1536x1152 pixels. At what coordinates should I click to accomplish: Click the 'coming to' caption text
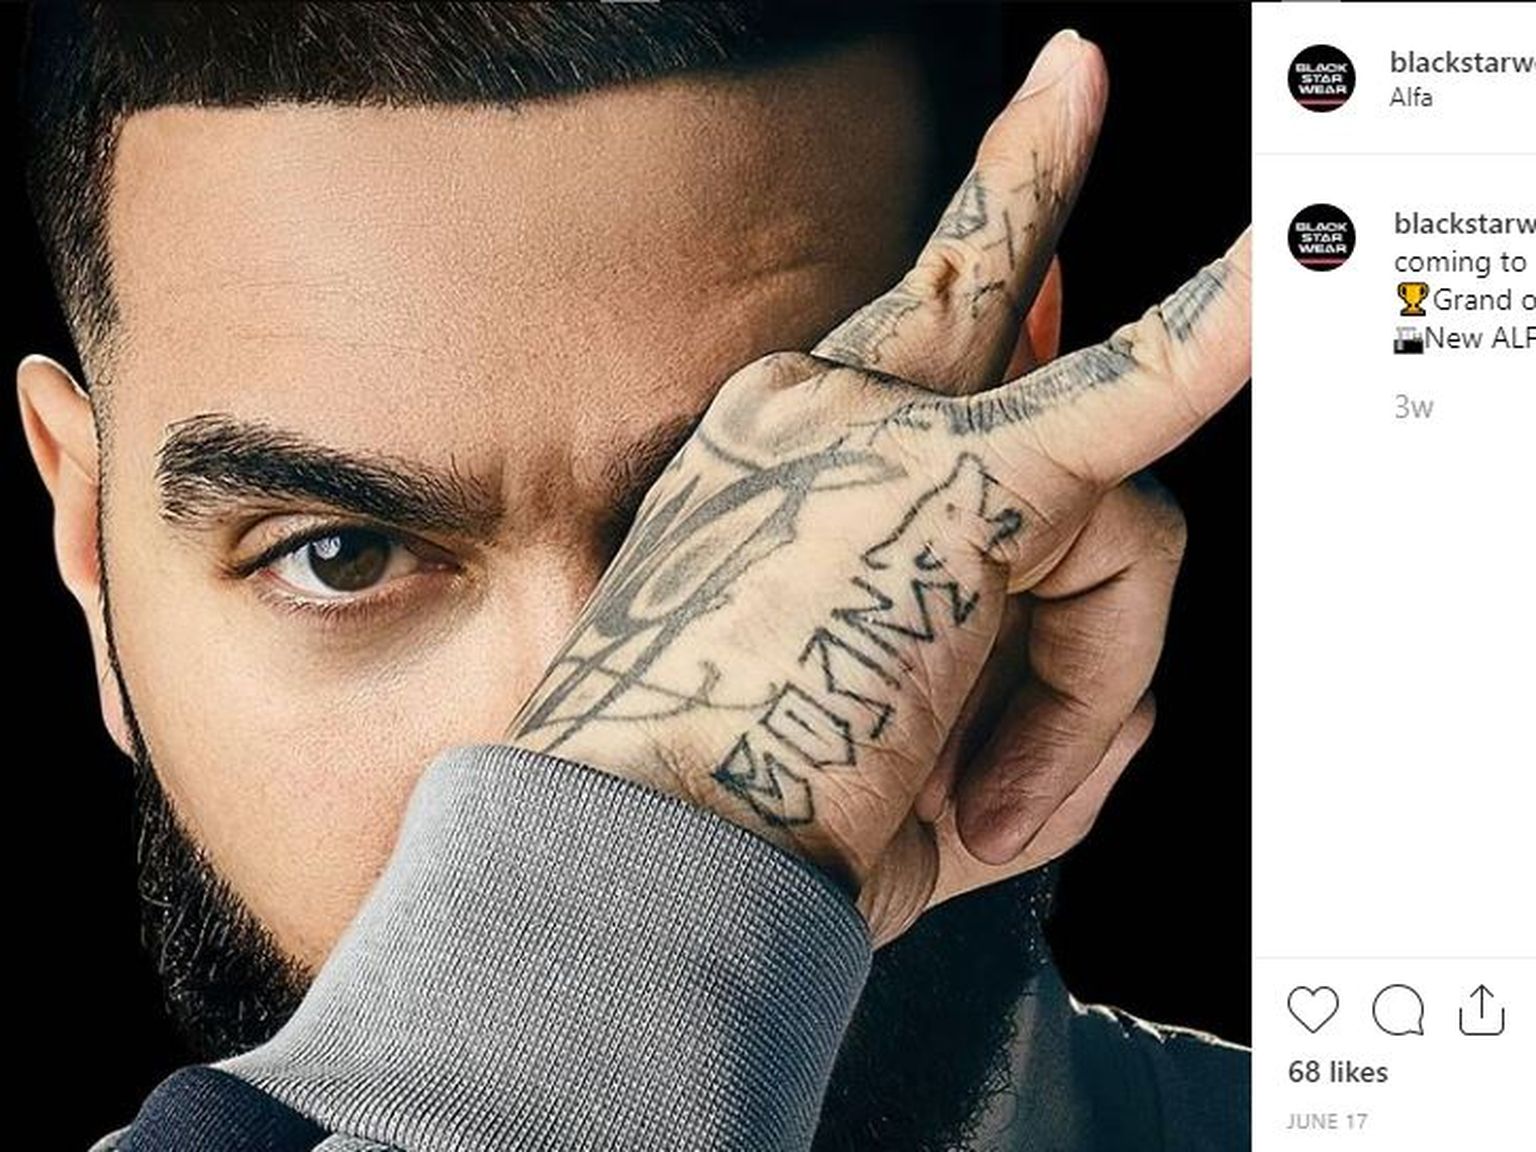[1460, 262]
